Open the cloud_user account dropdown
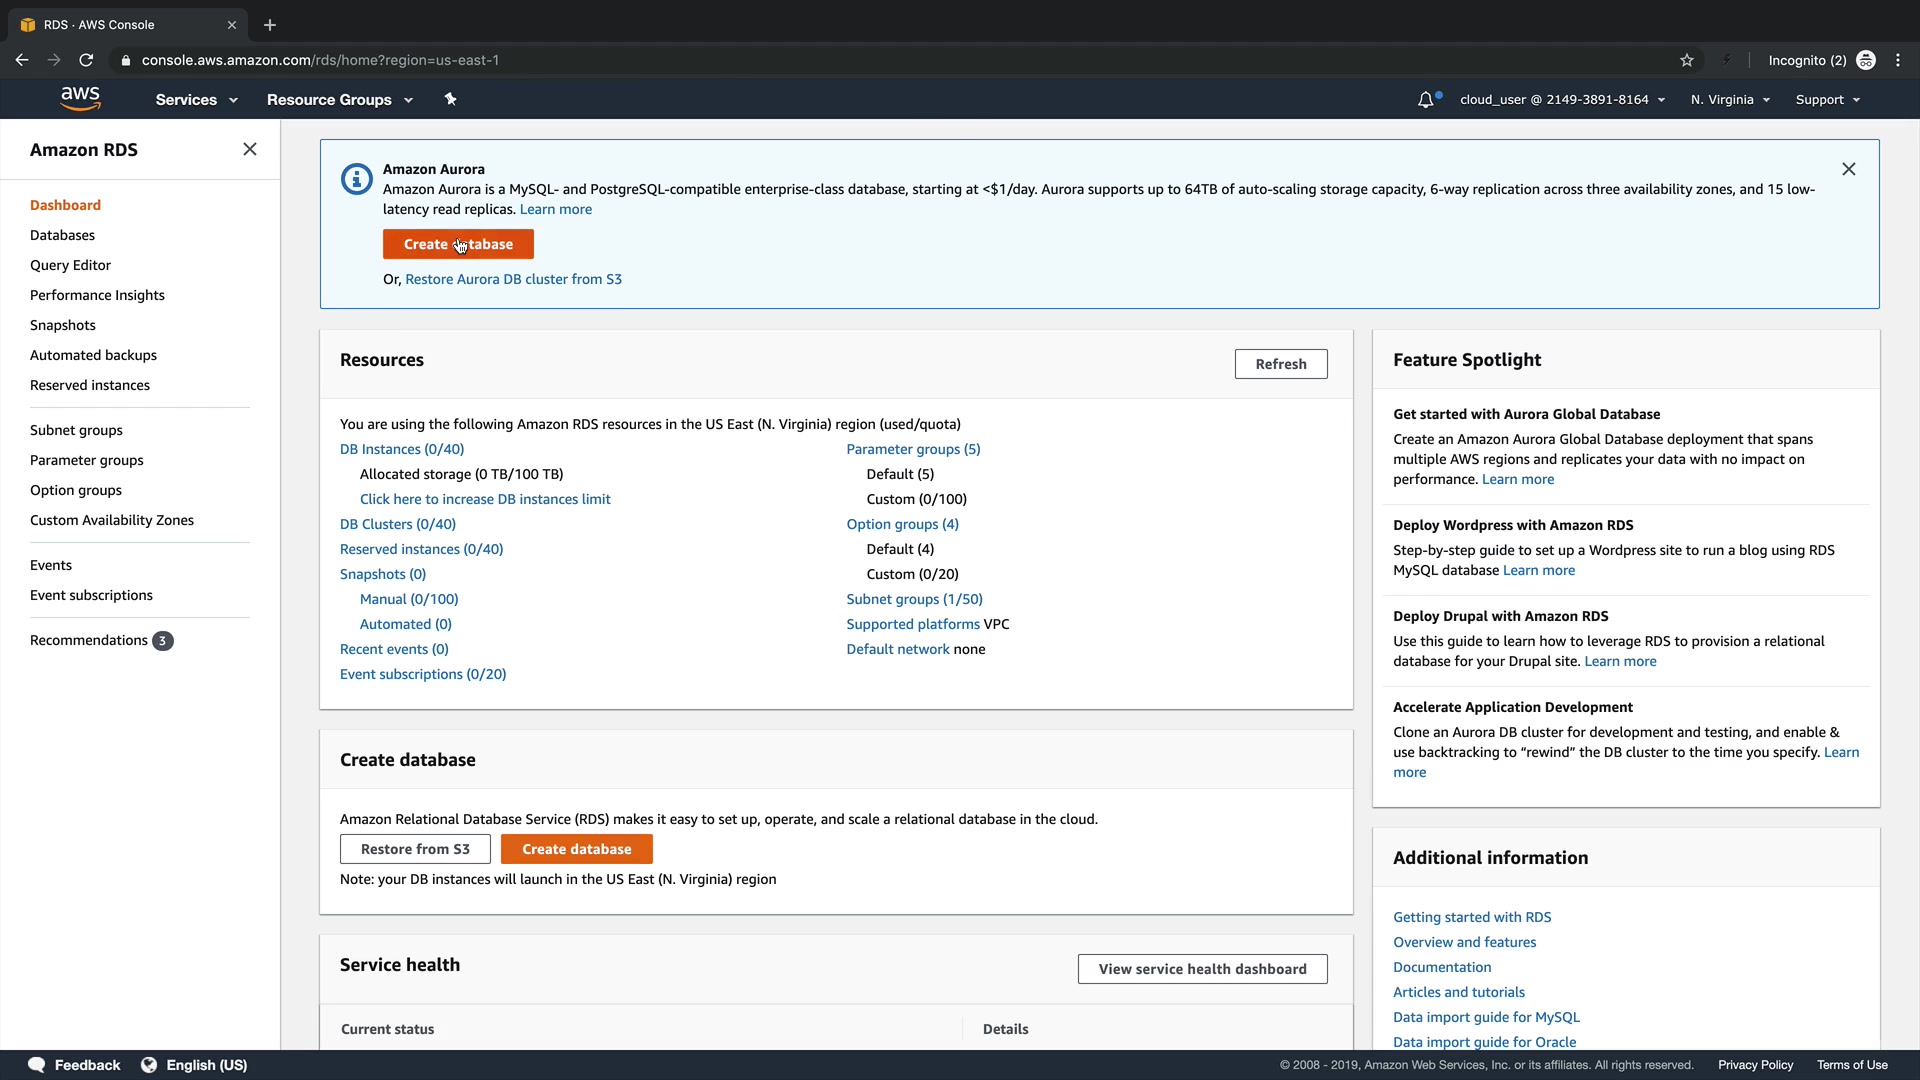The height and width of the screenshot is (1080, 1920). click(1562, 100)
